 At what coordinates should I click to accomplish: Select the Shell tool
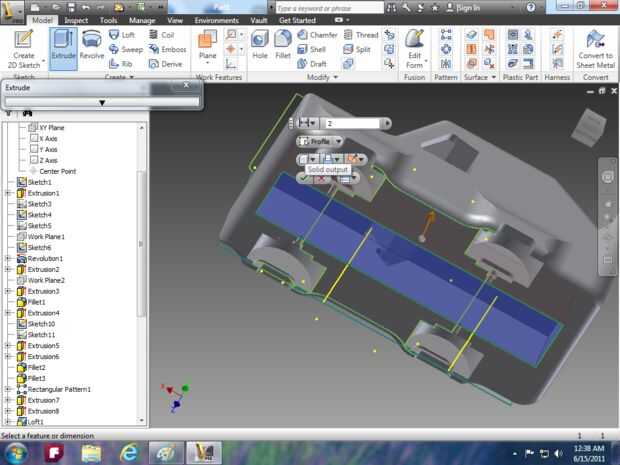click(x=311, y=49)
